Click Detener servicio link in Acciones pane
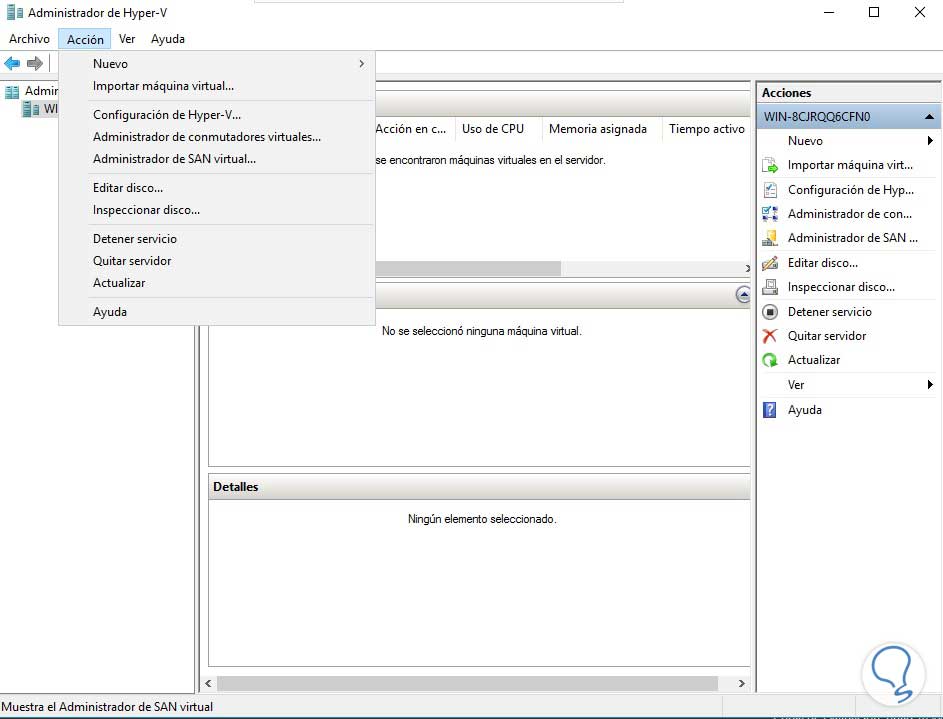Screen dimensions: 943x719 pos(829,311)
